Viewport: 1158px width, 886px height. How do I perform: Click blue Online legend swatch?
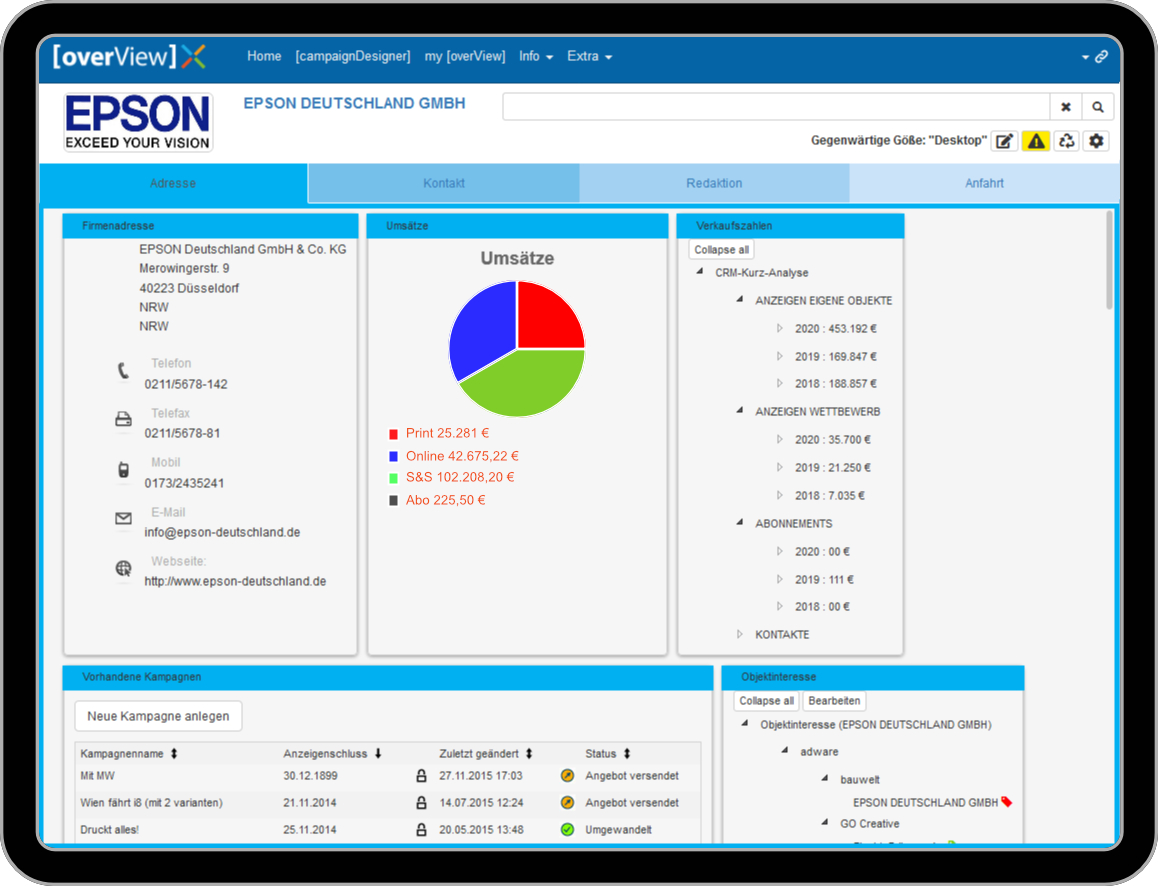(394, 456)
